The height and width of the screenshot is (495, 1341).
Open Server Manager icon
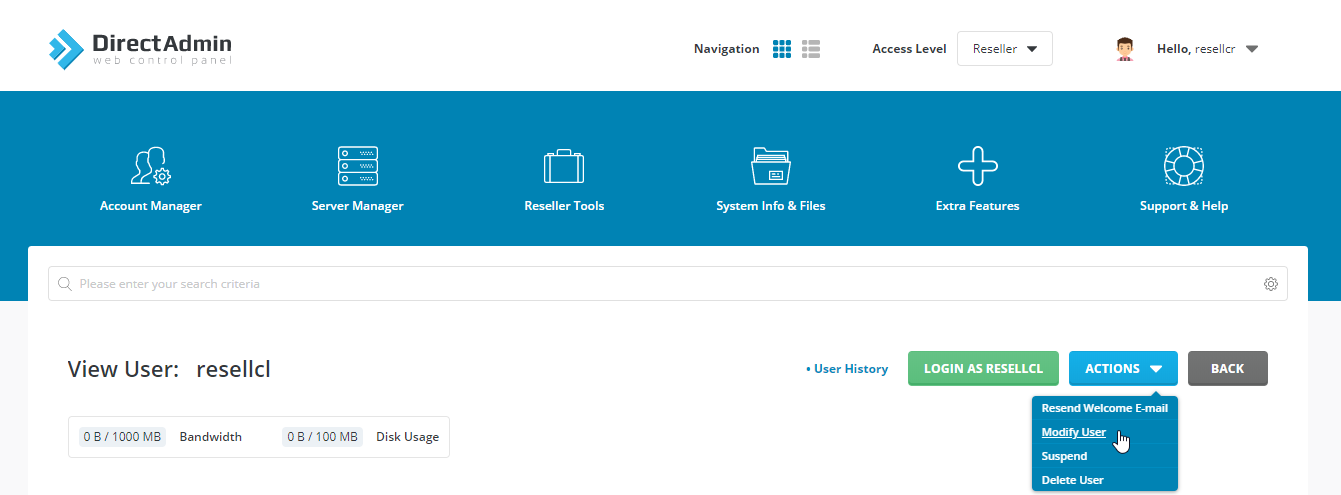coord(358,166)
